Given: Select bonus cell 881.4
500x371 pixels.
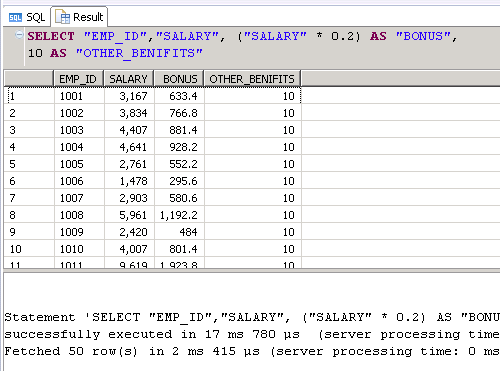Looking at the screenshot, I should click(x=179, y=130).
